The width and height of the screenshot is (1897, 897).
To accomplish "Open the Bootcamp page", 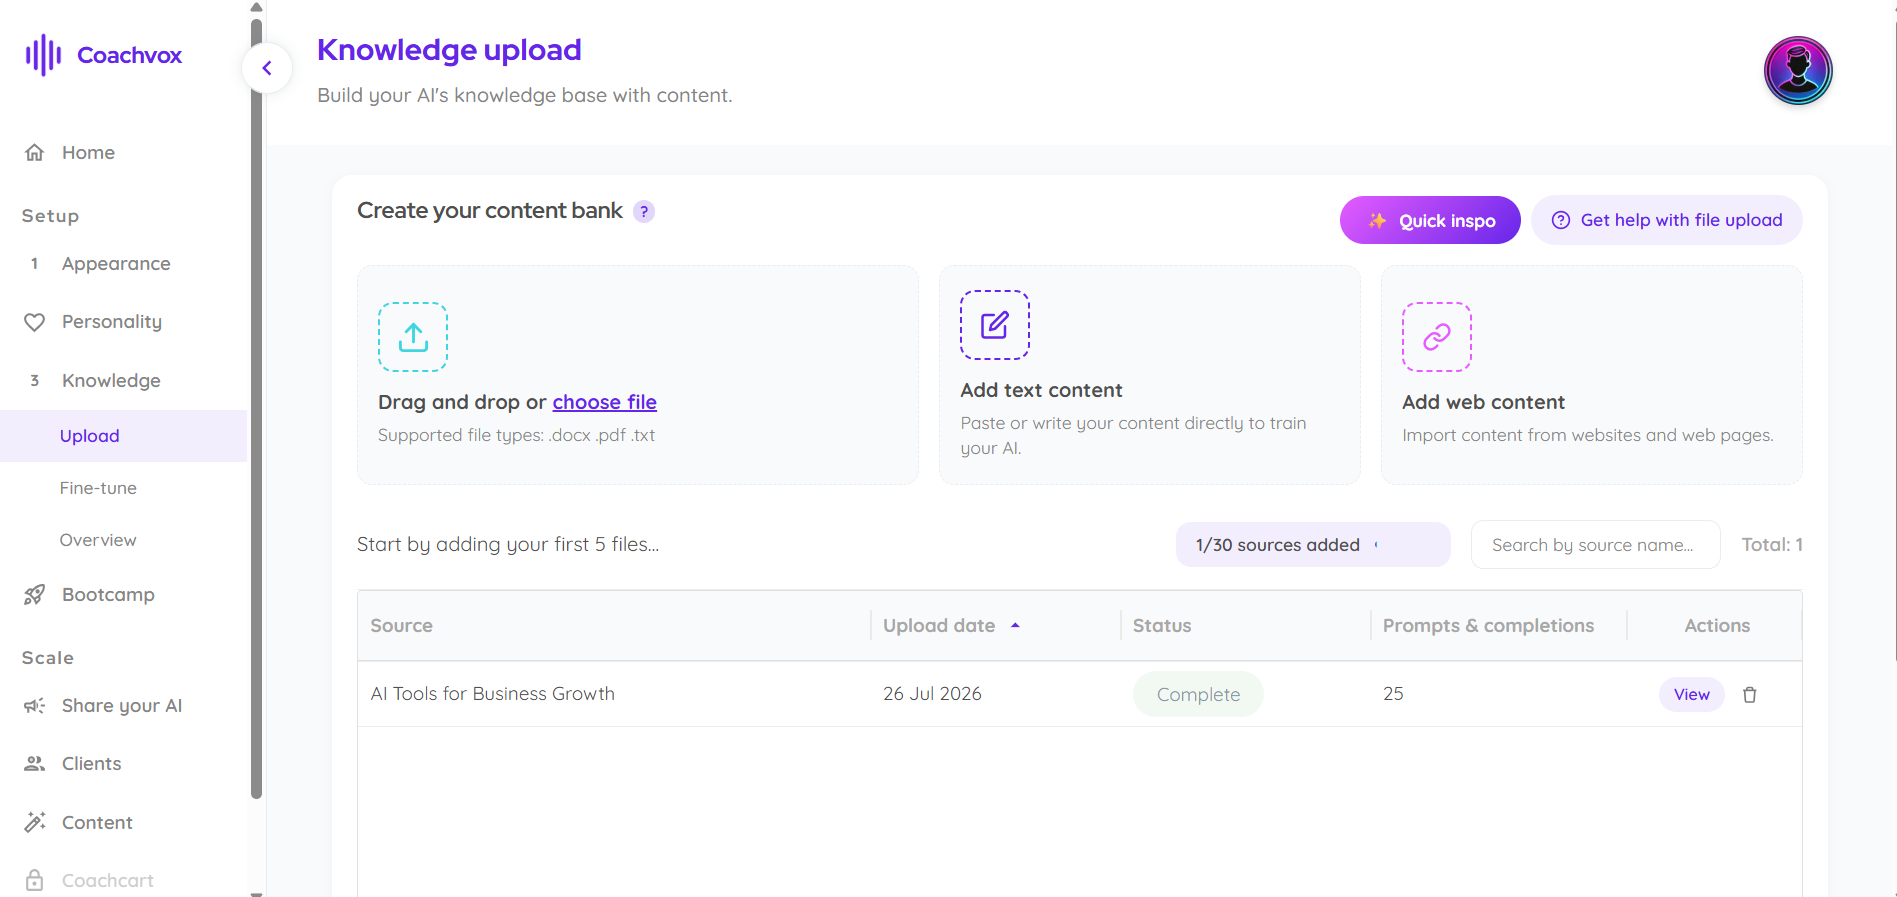I will [108, 595].
